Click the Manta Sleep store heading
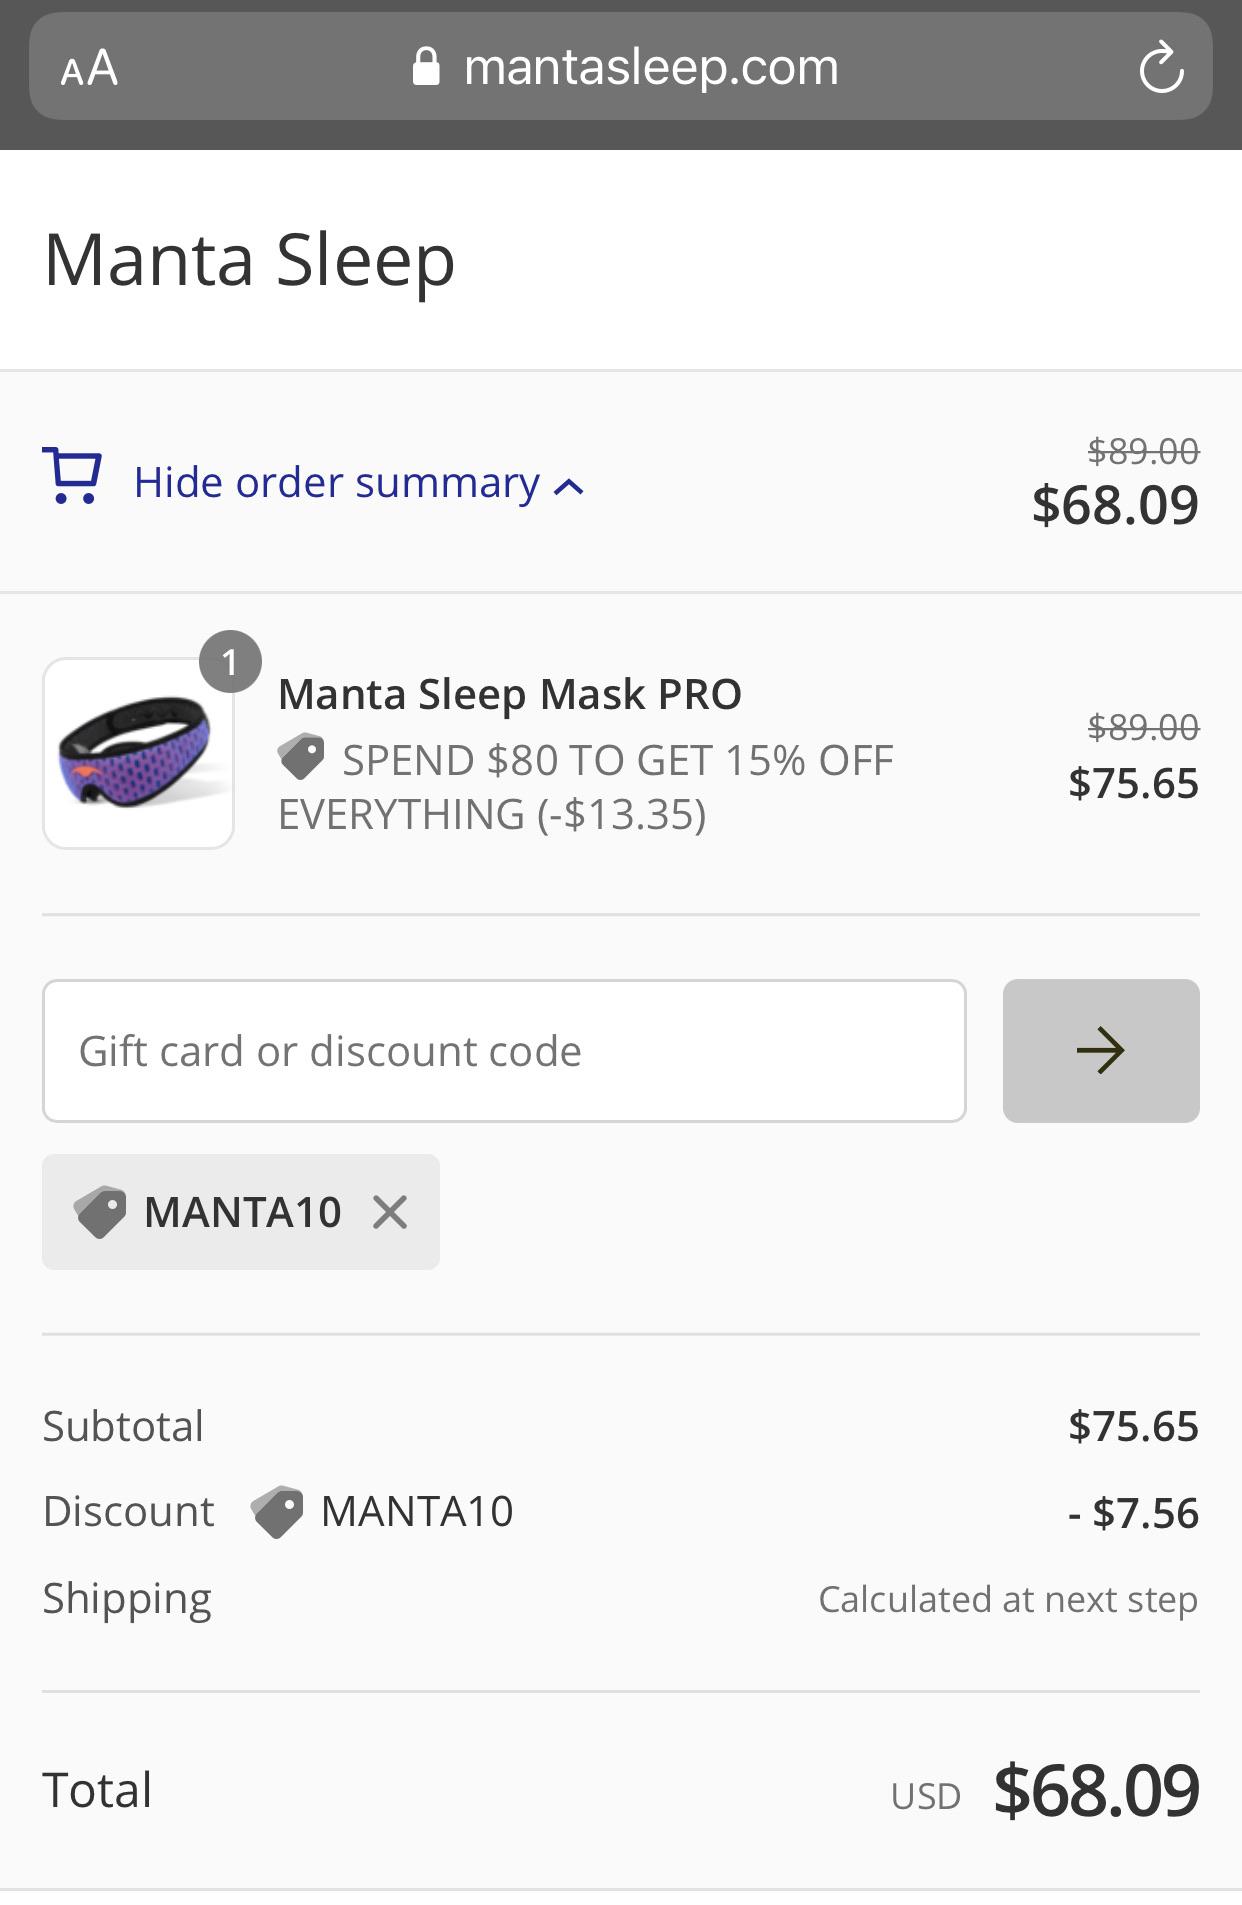 (250, 259)
